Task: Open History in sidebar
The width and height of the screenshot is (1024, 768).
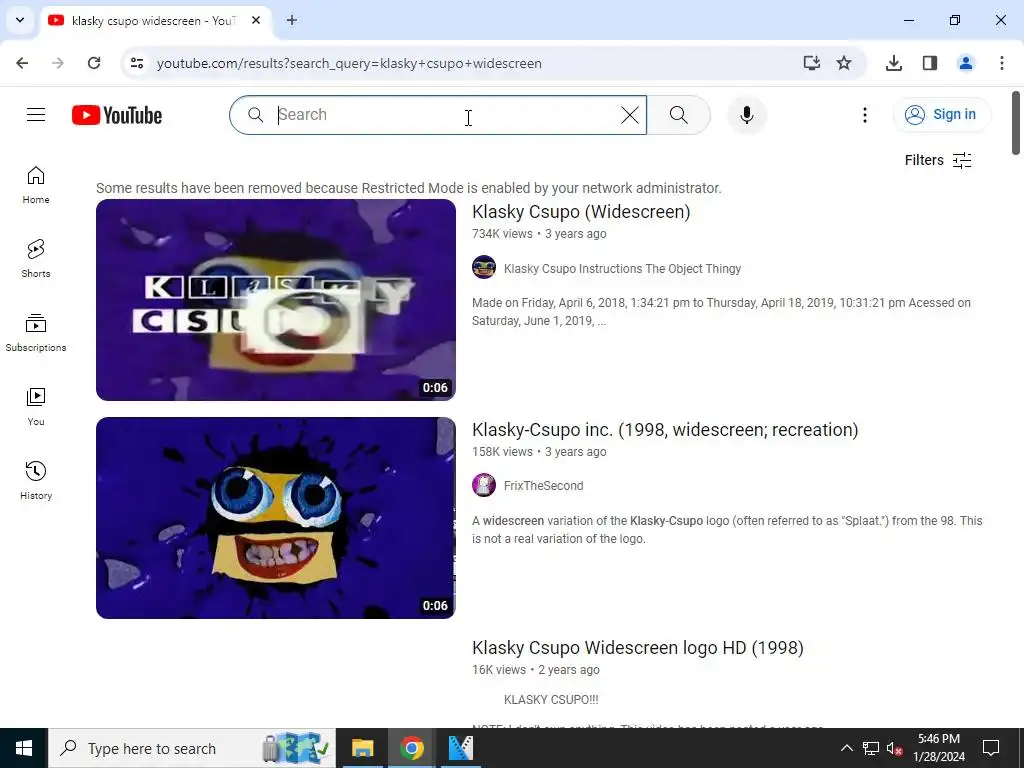Action: pyautogui.click(x=36, y=481)
